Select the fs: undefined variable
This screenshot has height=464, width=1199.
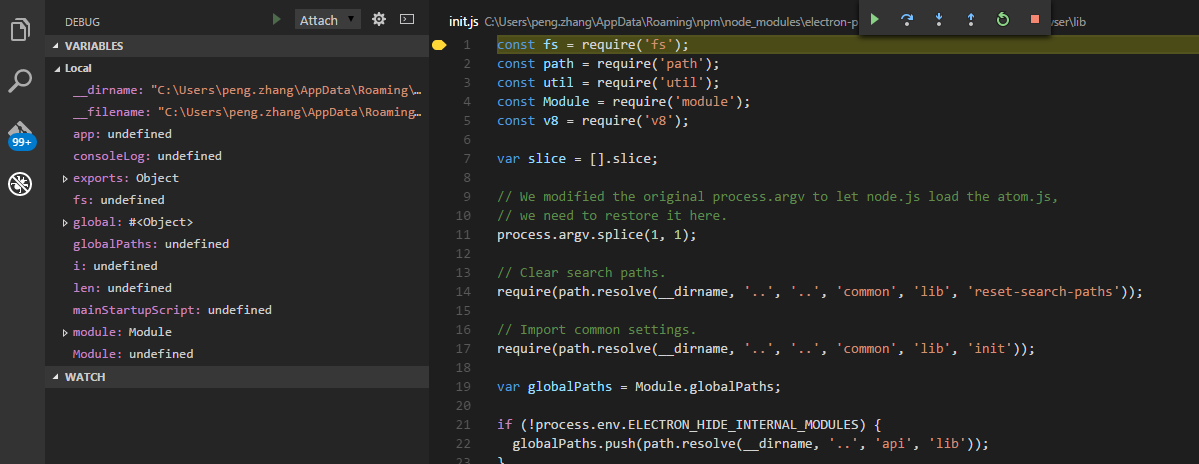237,200
